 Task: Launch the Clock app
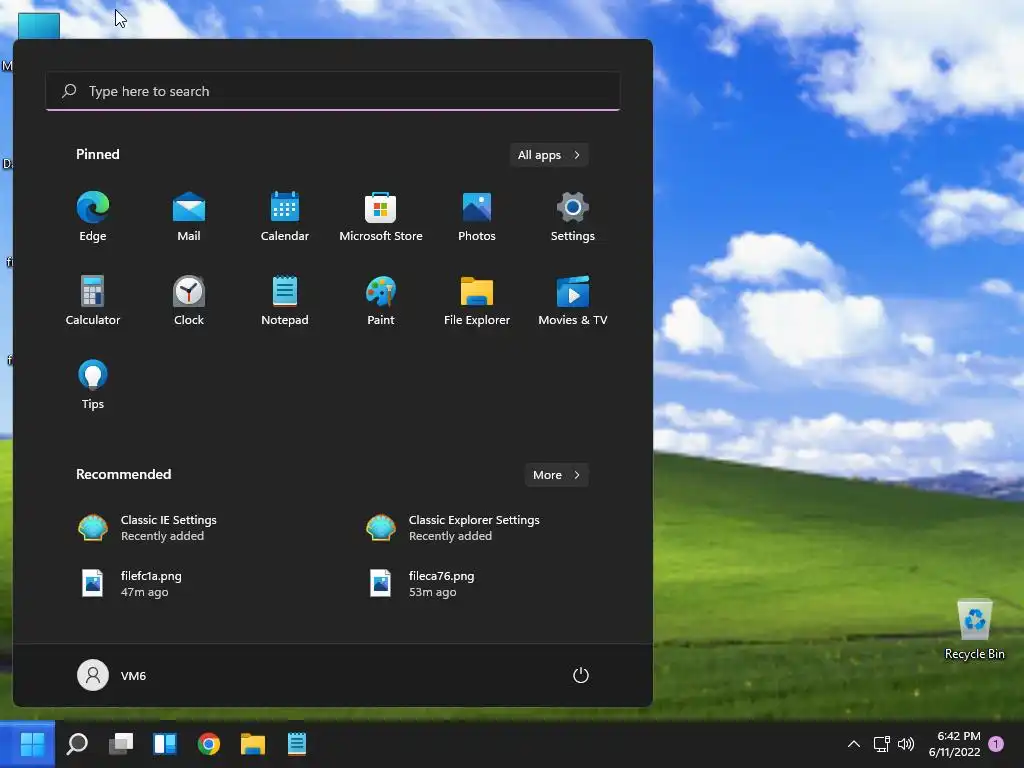(x=189, y=300)
